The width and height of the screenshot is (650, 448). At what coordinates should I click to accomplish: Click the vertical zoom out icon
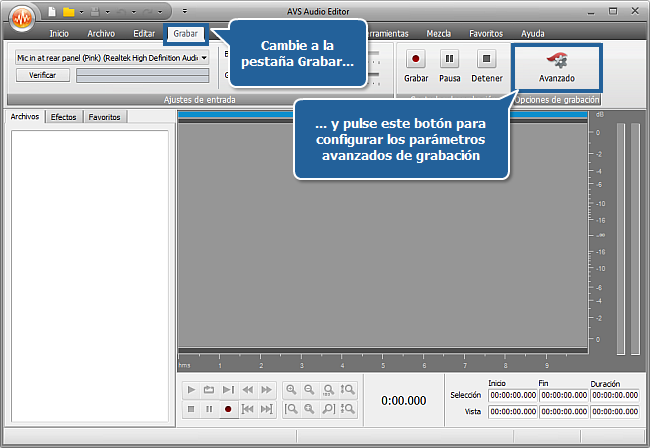click(x=347, y=409)
